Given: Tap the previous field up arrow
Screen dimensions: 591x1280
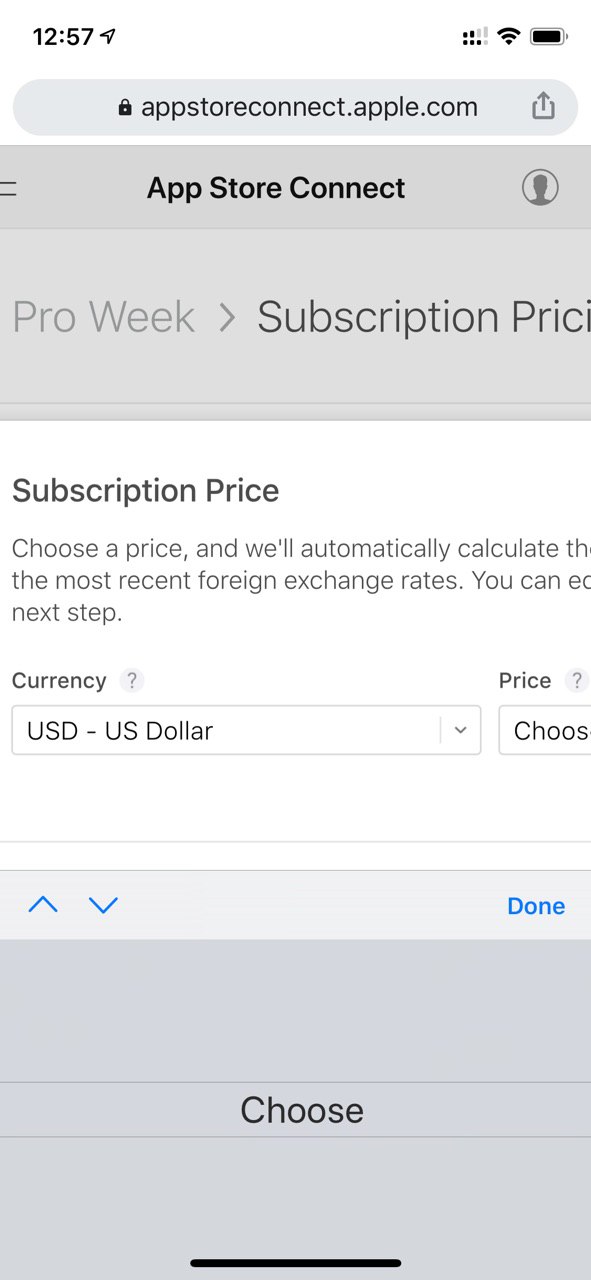Looking at the screenshot, I should click(x=43, y=905).
